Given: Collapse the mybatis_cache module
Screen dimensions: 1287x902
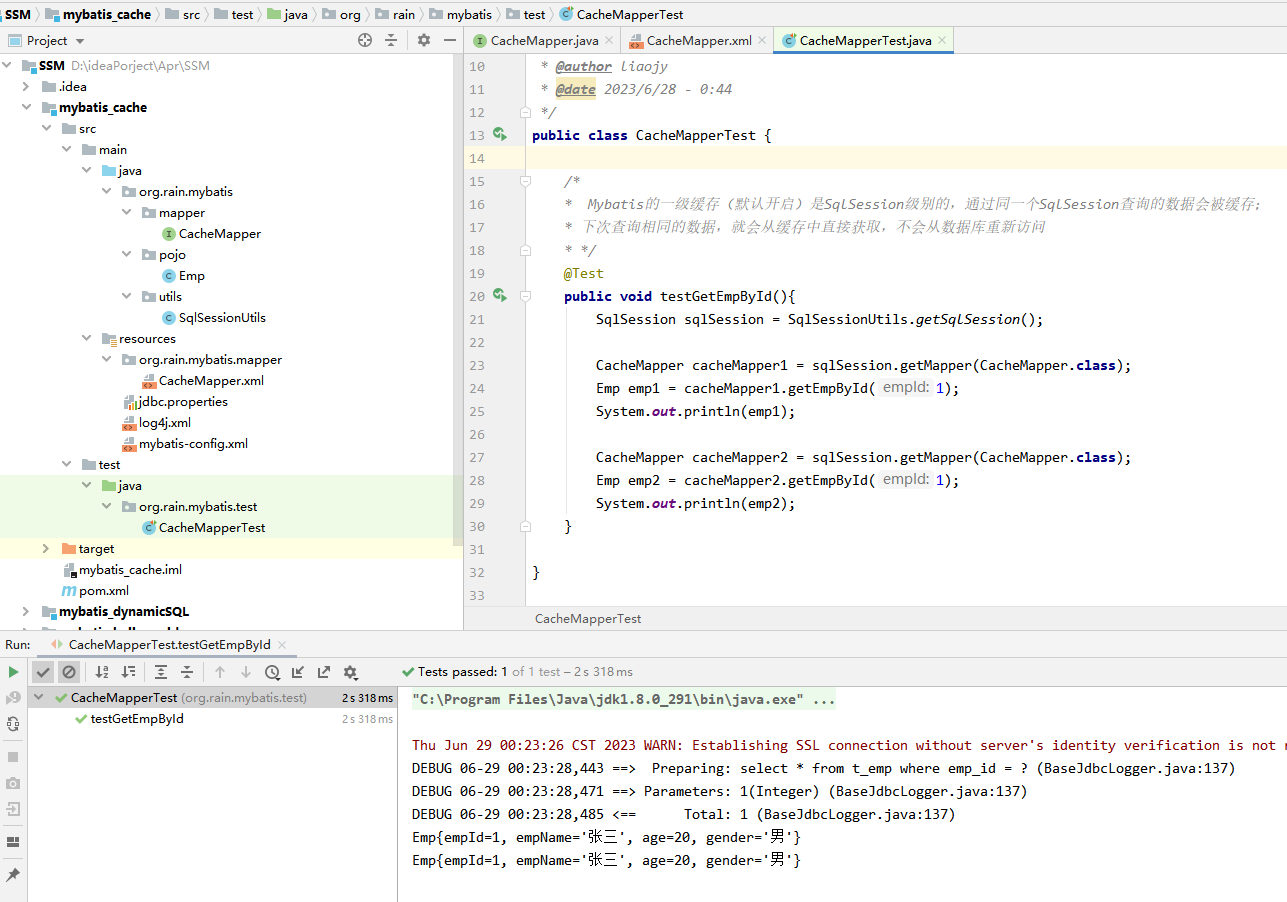Looking at the screenshot, I should (27, 107).
